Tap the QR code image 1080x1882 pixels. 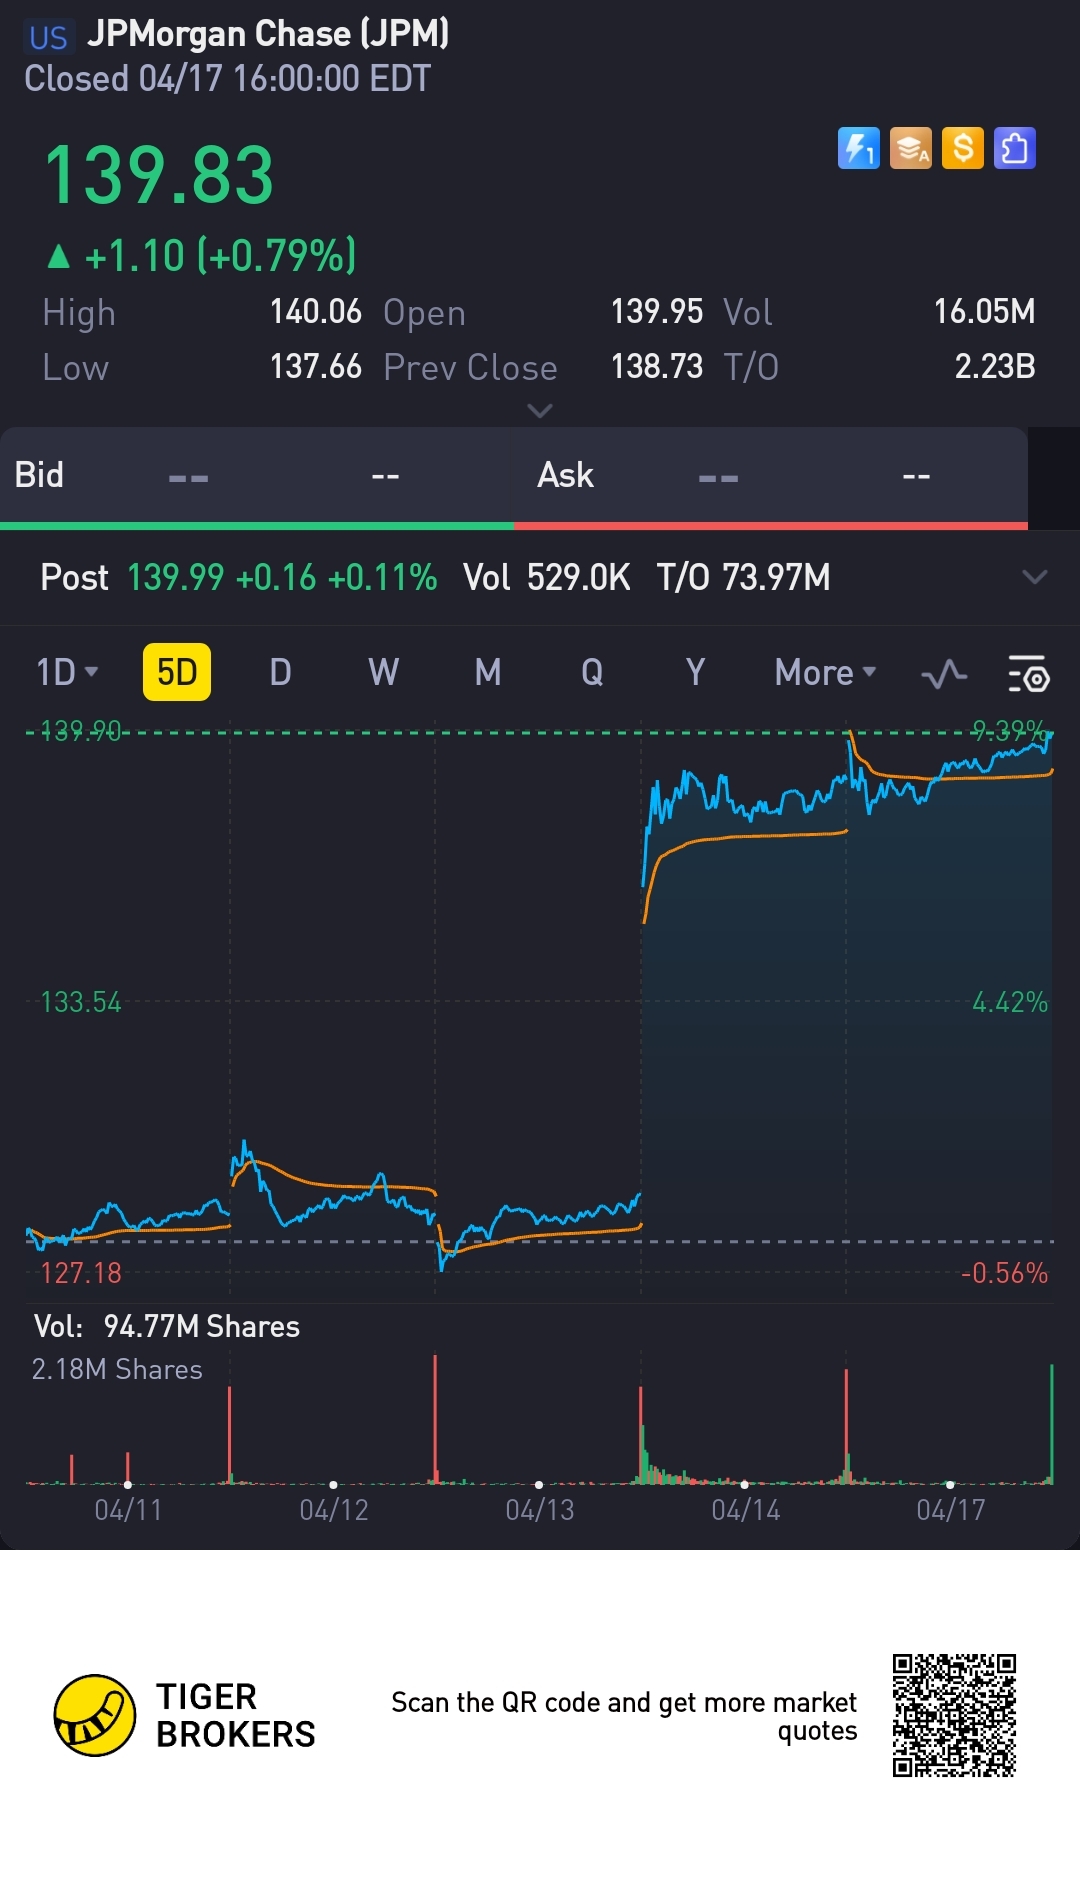(954, 1715)
